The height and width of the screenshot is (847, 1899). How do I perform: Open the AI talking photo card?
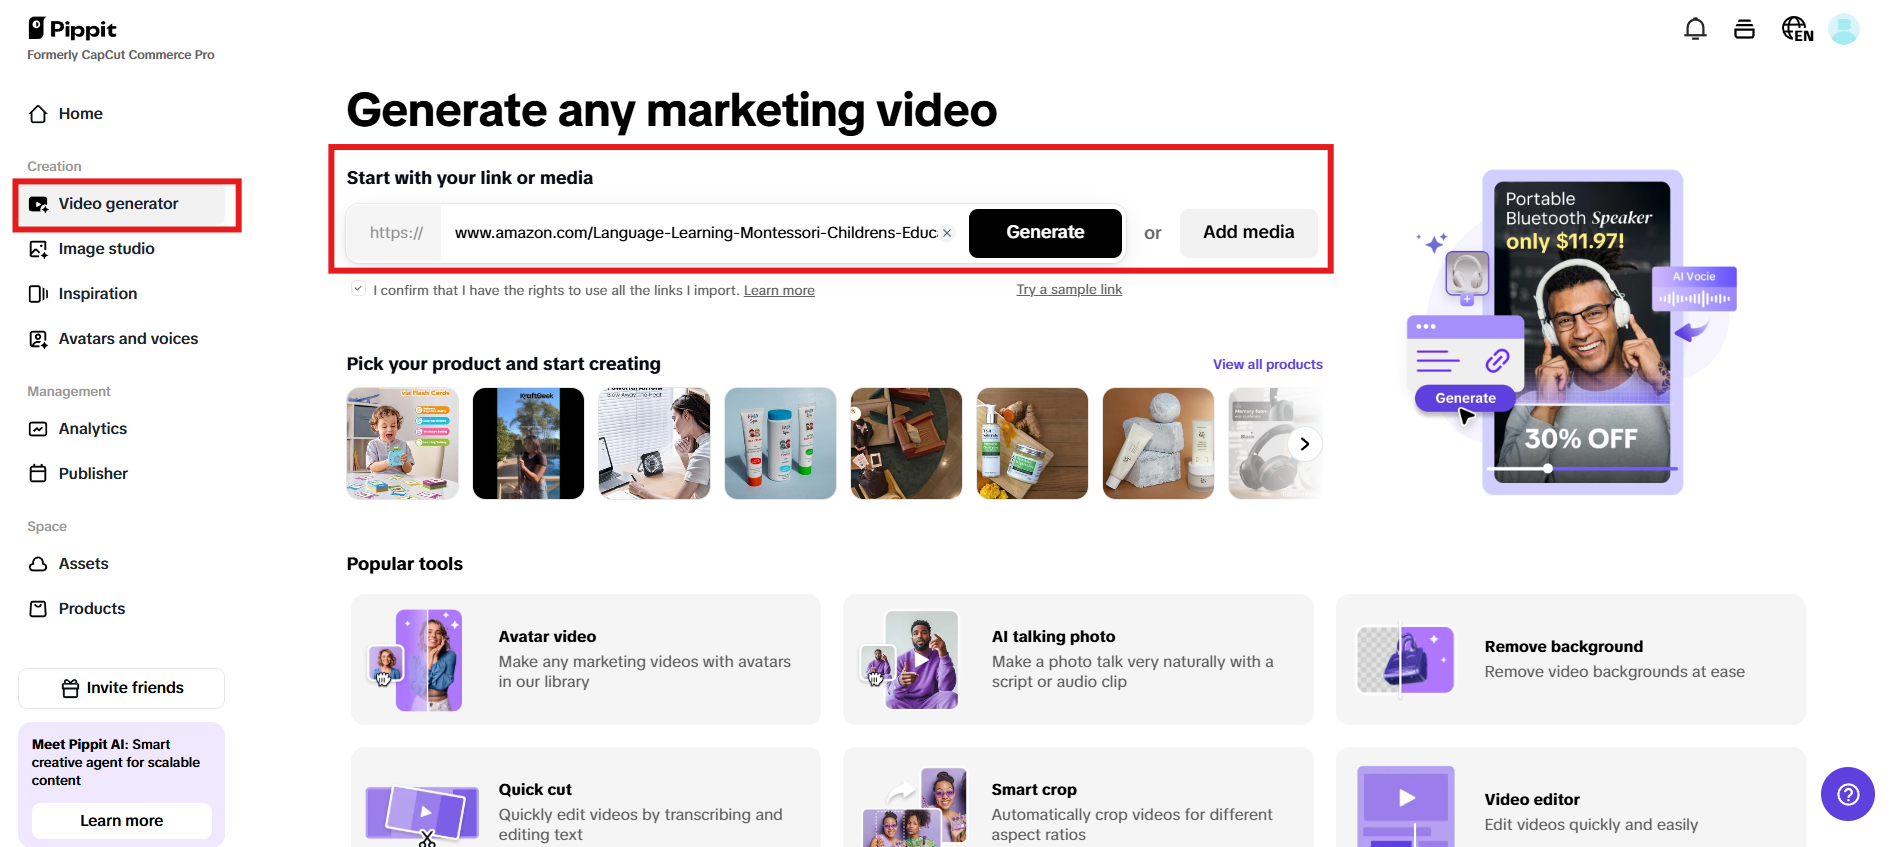click(1078, 660)
